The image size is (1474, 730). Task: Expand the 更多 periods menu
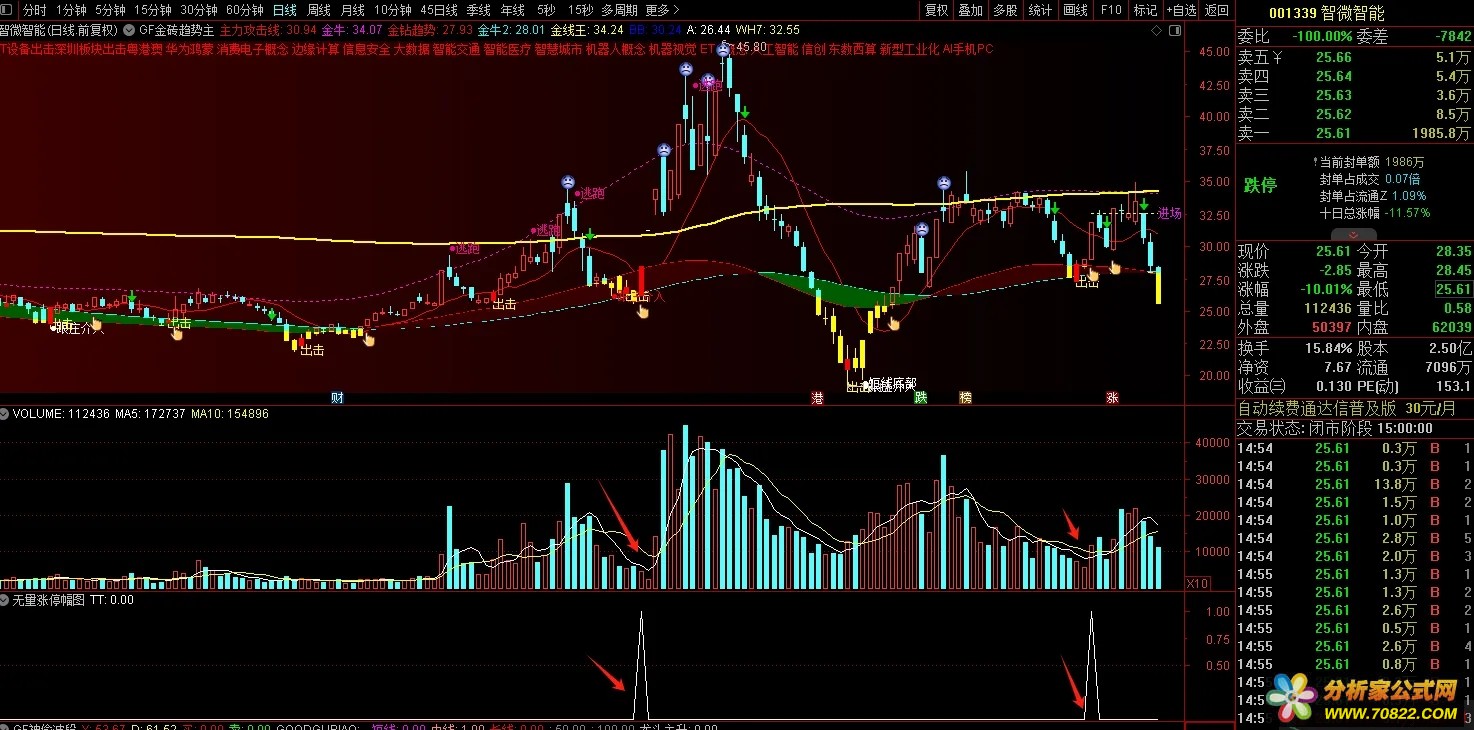(662, 10)
